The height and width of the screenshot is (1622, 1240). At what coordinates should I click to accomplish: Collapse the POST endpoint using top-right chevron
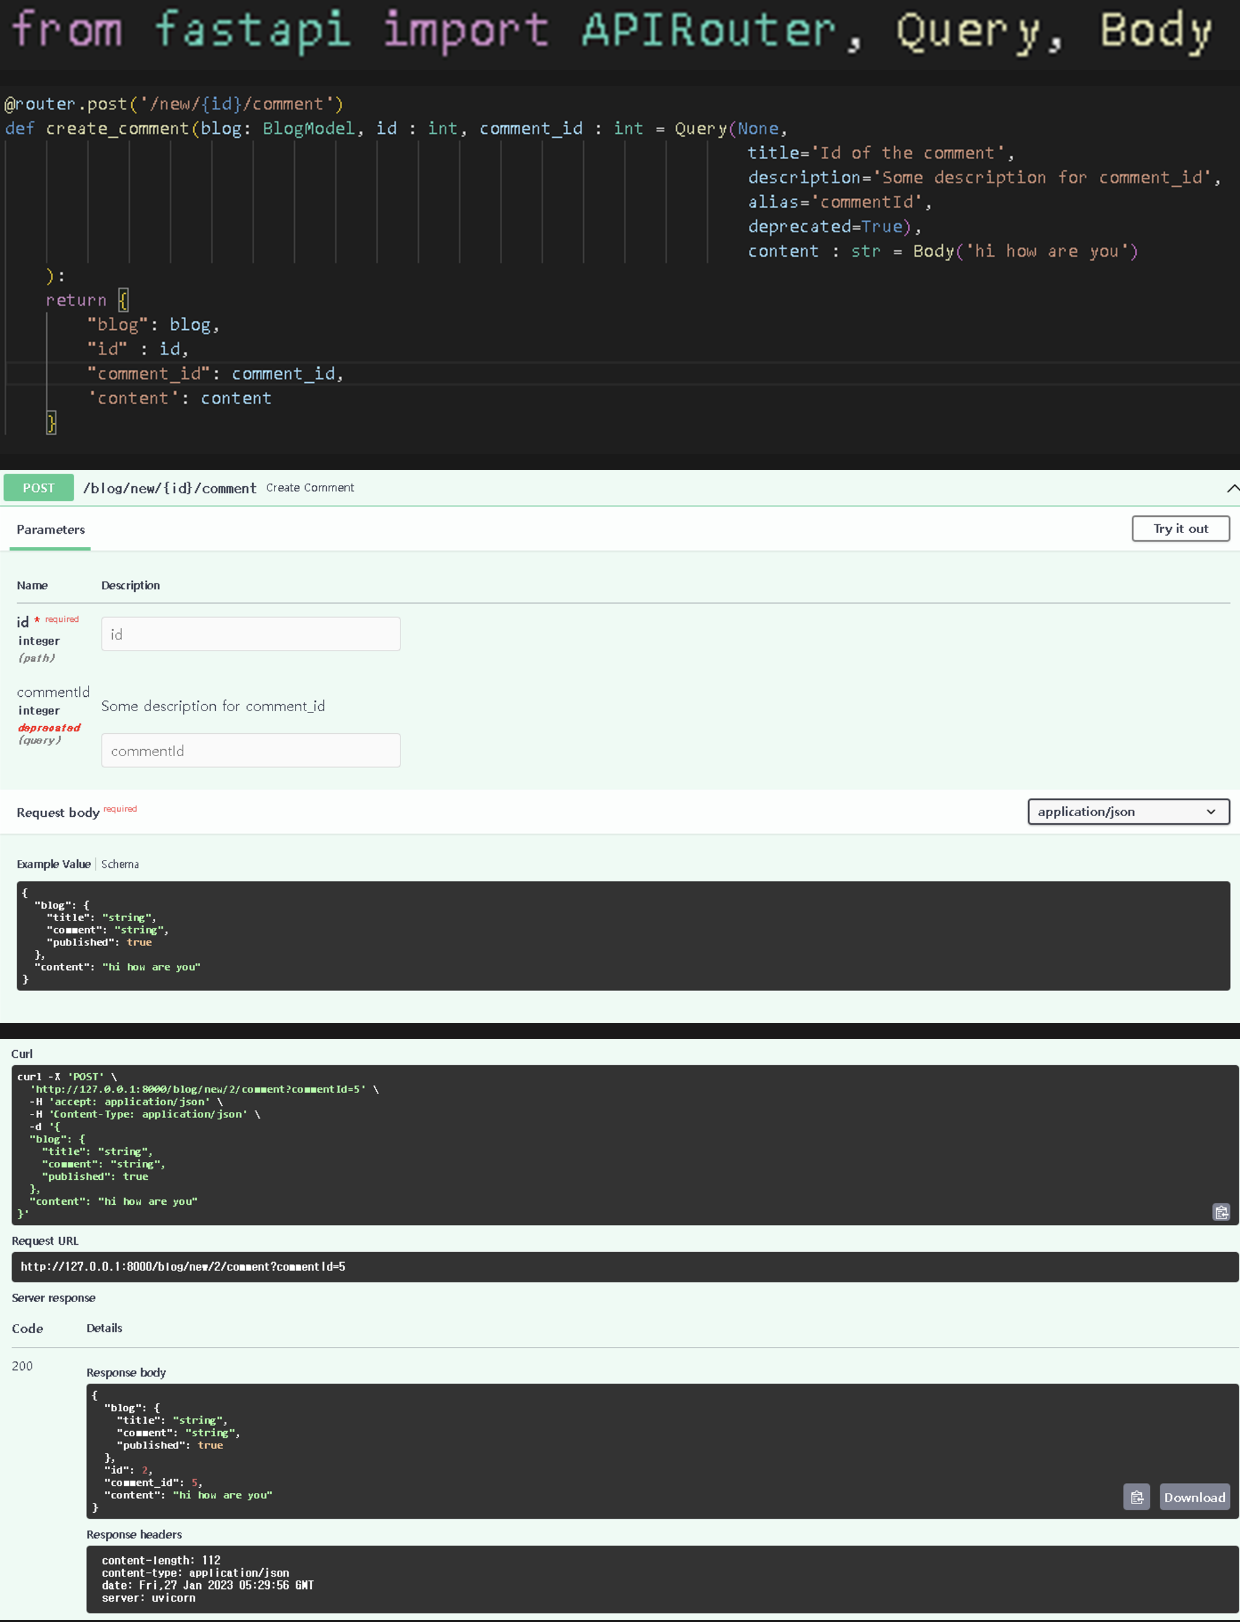(1232, 488)
